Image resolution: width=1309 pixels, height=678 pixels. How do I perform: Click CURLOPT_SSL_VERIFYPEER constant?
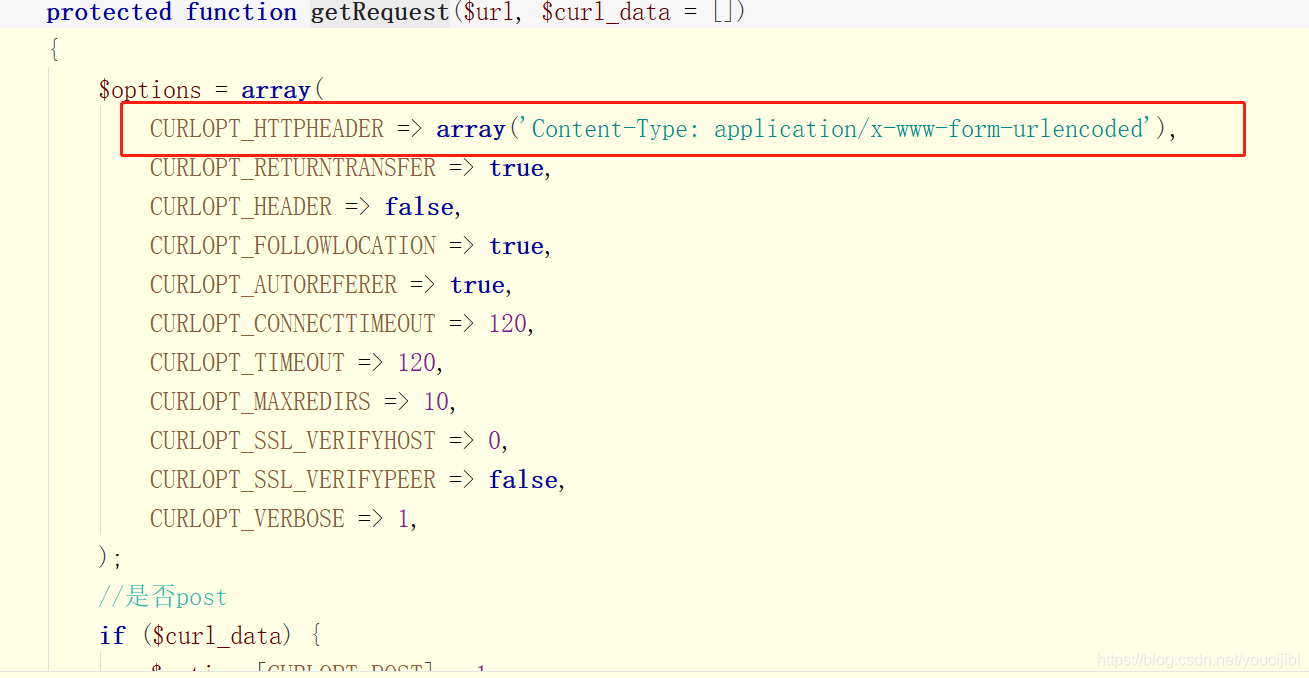point(293,480)
